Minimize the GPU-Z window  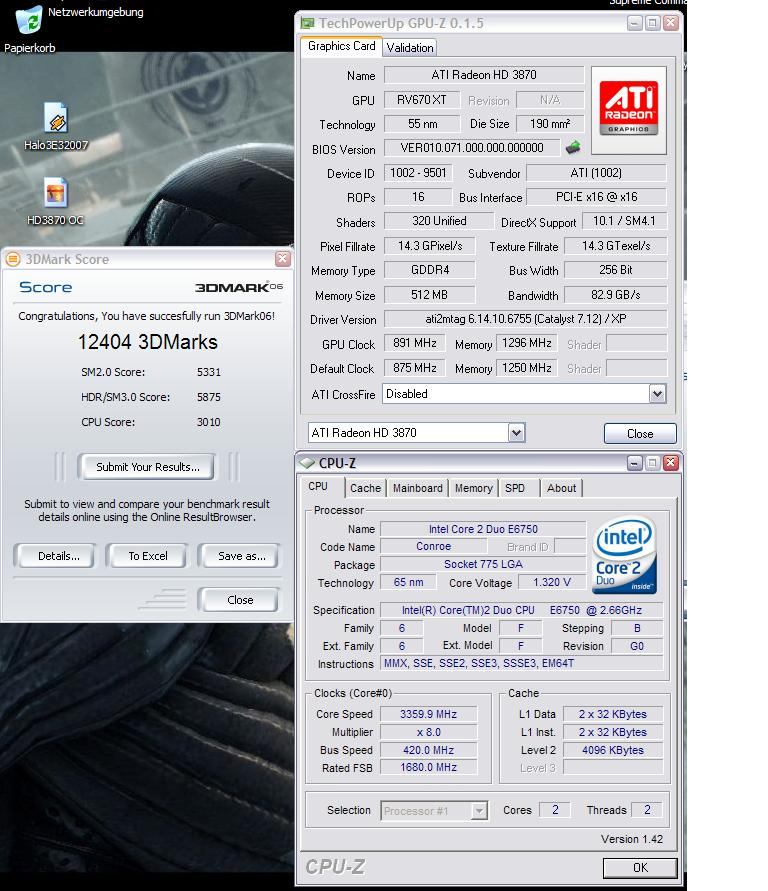point(635,23)
